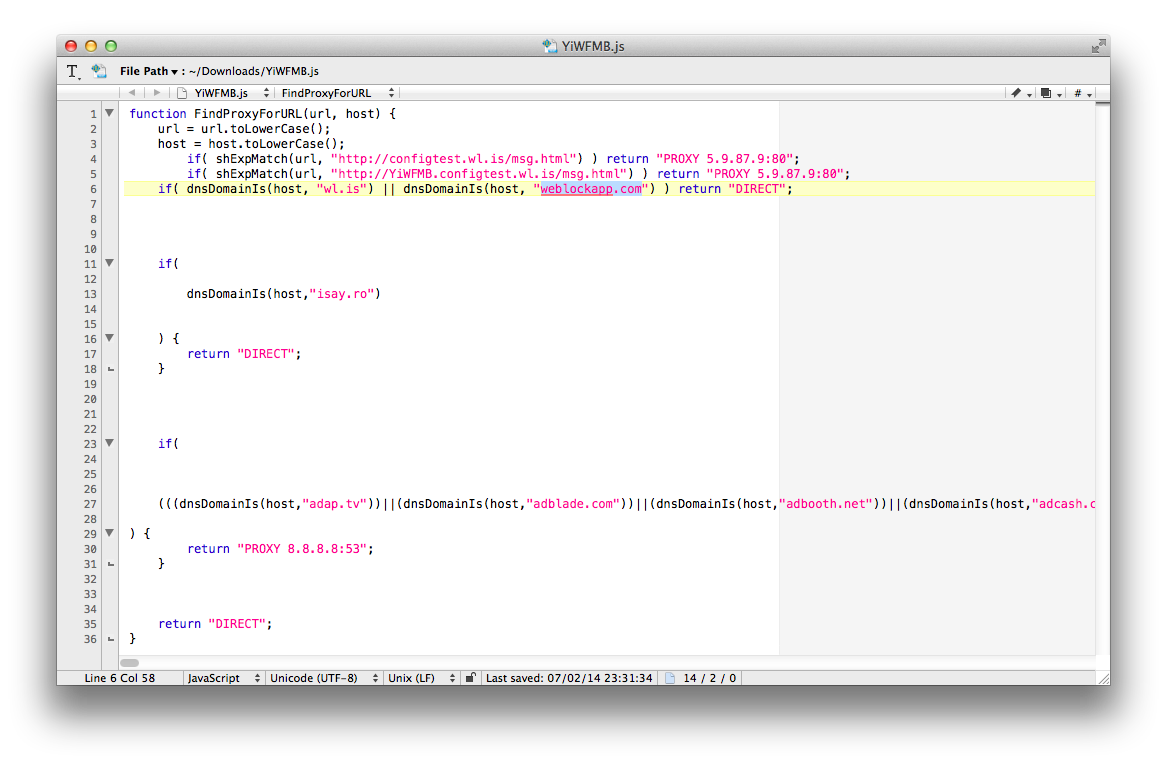Open the counterparts/includes icon menu
1167x764 pixels.
point(1049,93)
